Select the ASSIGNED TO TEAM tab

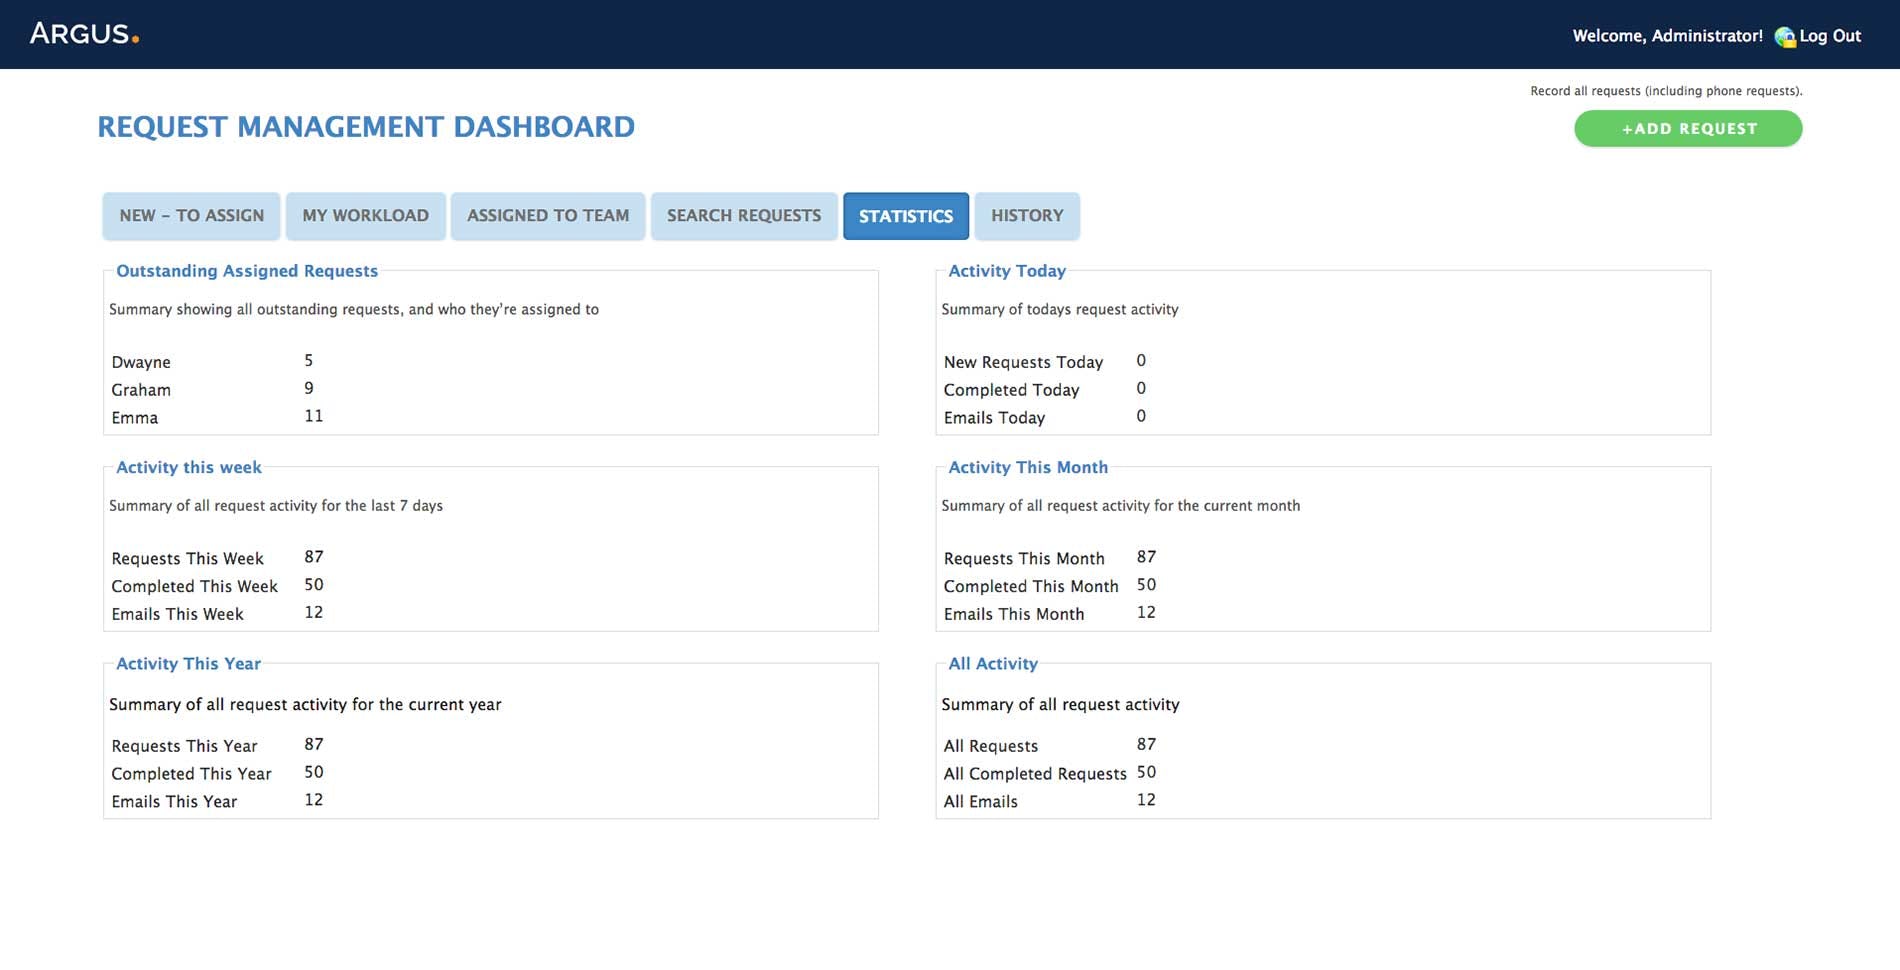[548, 215]
